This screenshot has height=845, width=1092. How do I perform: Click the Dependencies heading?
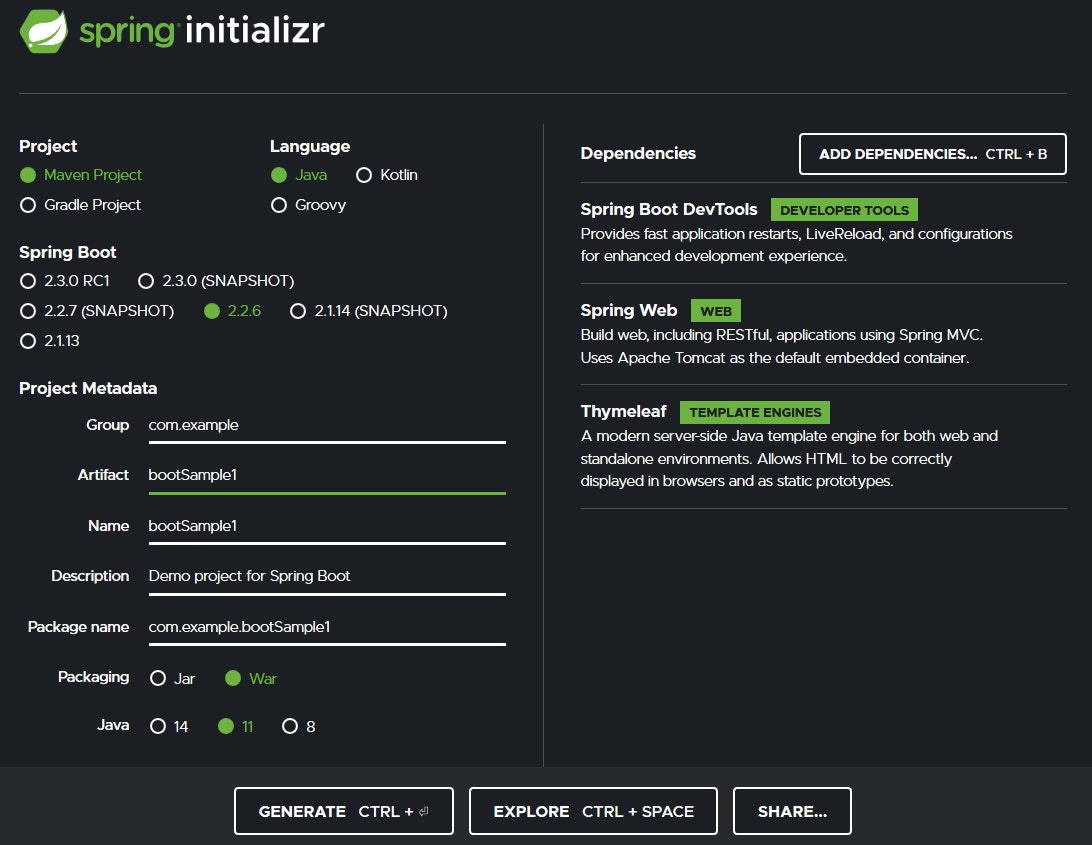point(638,153)
